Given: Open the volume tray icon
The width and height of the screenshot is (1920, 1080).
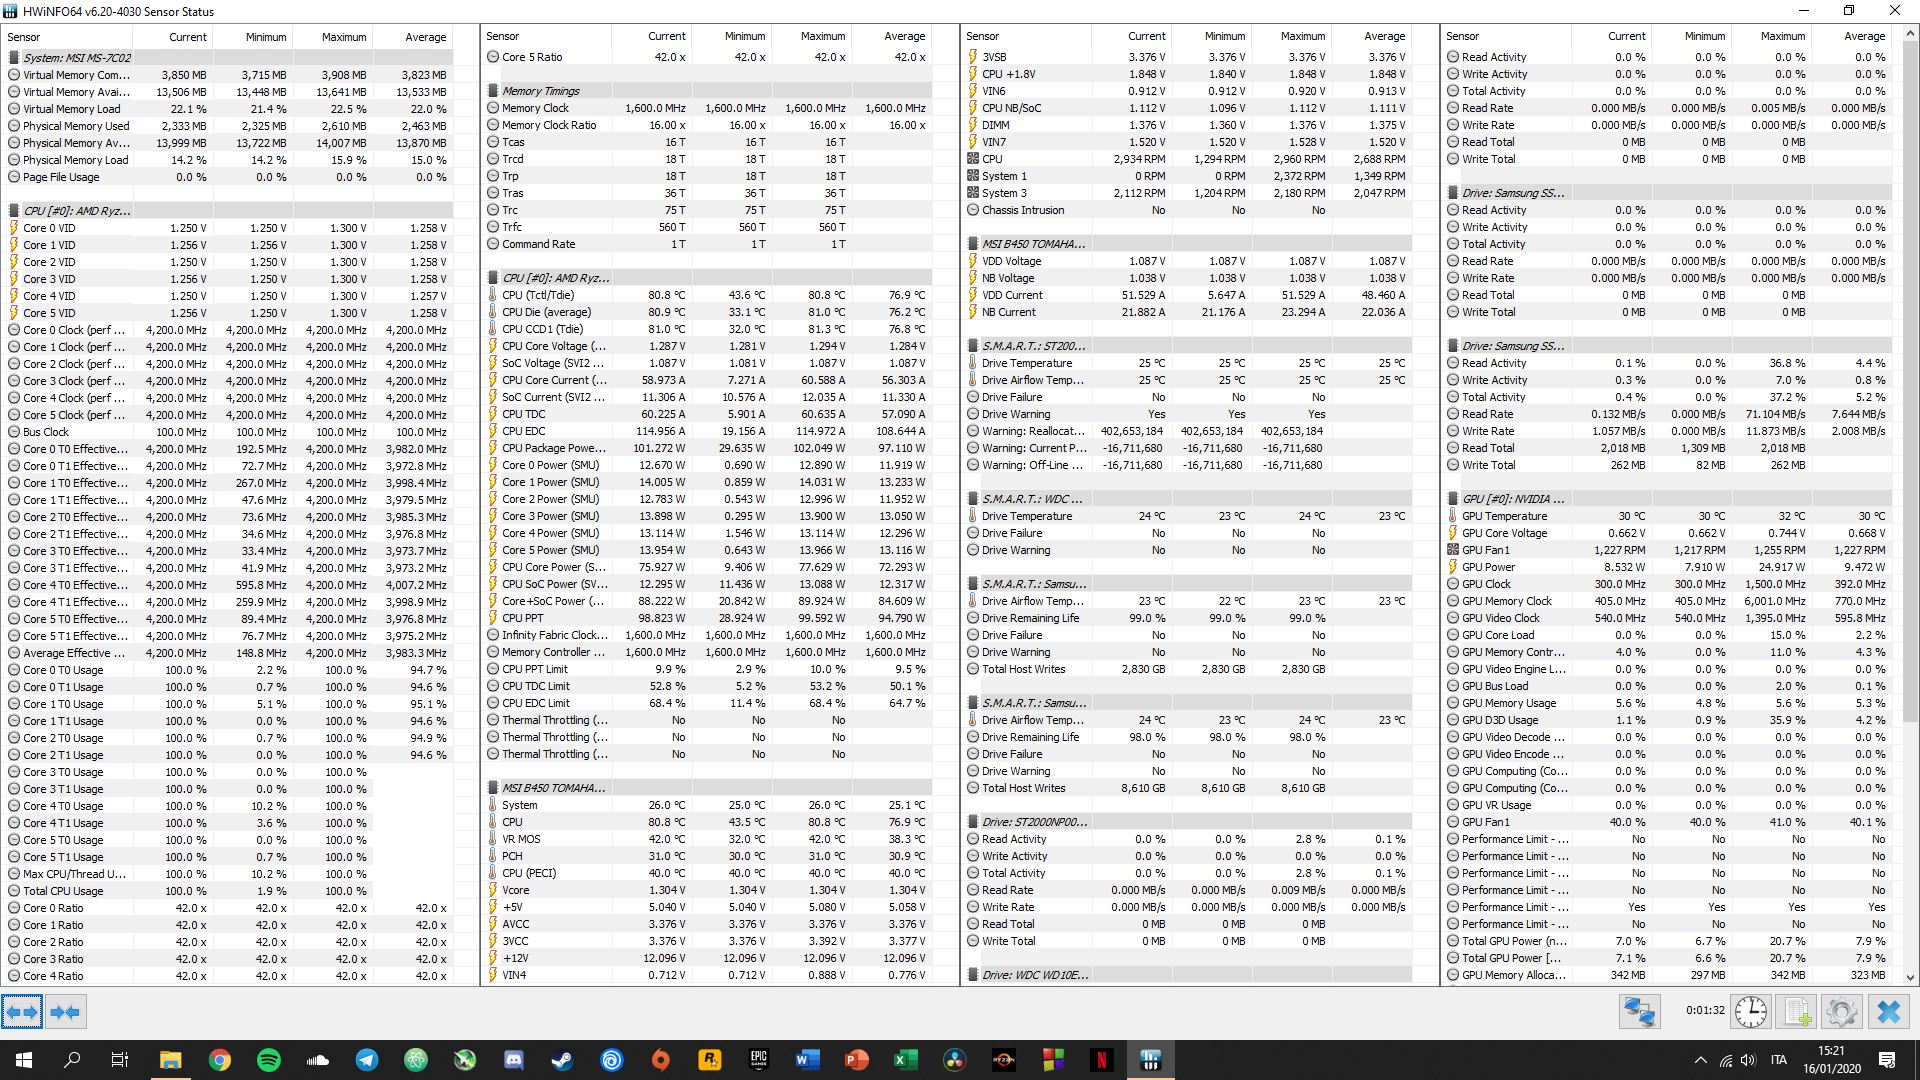Looking at the screenshot, I should click(1748, 1060).
